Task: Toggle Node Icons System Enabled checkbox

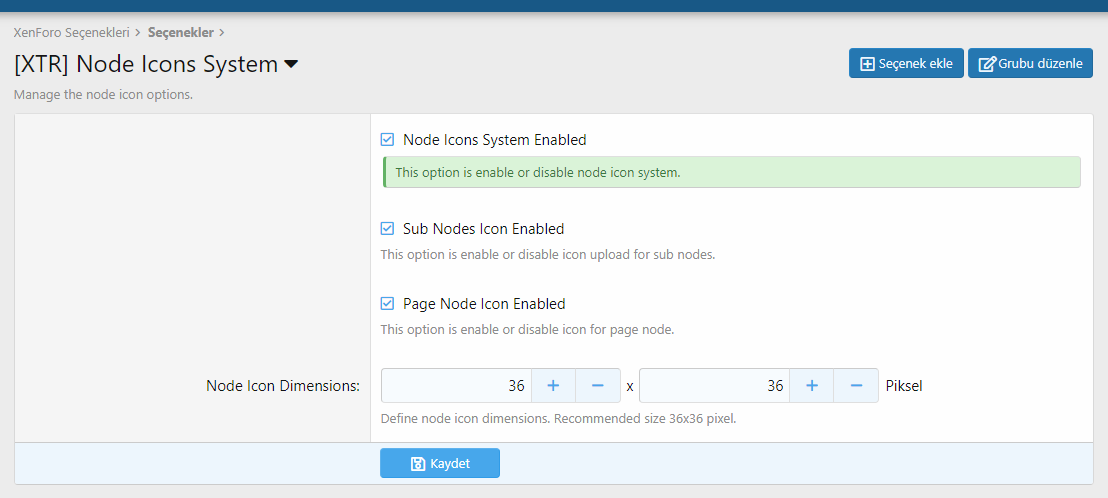Action: [x=387, y=140]
